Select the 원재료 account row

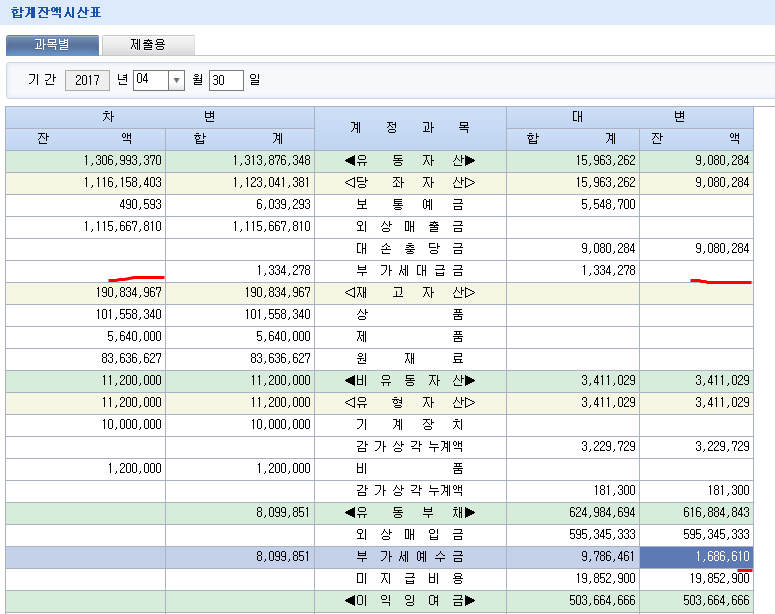(x=410, y=359)
